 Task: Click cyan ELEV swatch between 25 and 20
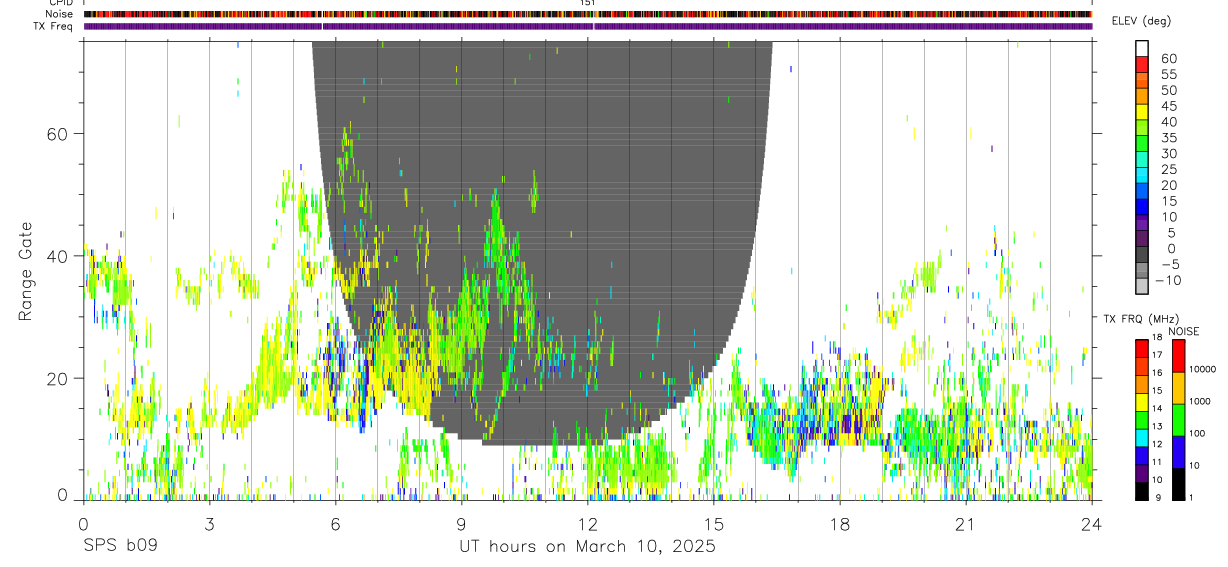[x=1142, y=176]
